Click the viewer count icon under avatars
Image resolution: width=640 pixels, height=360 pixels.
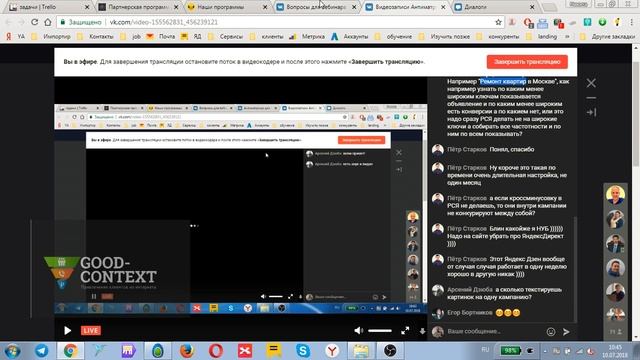point(615,332)
